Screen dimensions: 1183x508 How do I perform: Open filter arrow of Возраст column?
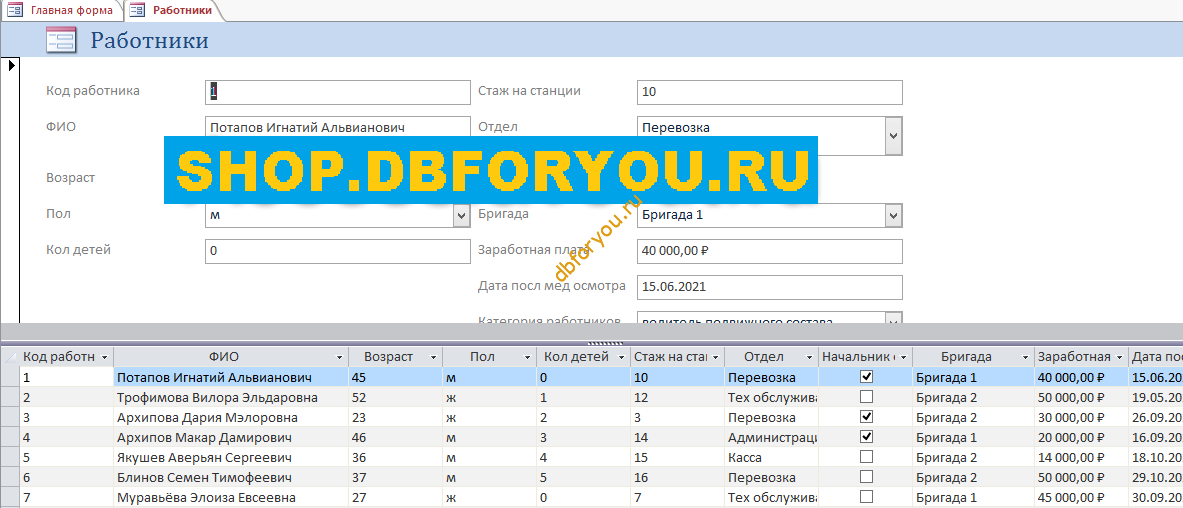coord(434,358)
